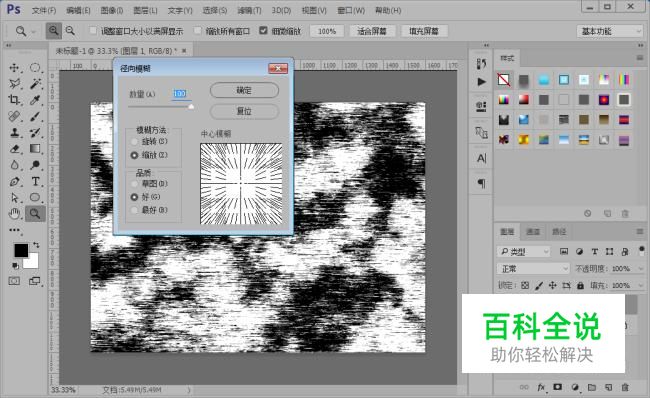Uncheck 细微缩放 checkbox

(263, 30)
